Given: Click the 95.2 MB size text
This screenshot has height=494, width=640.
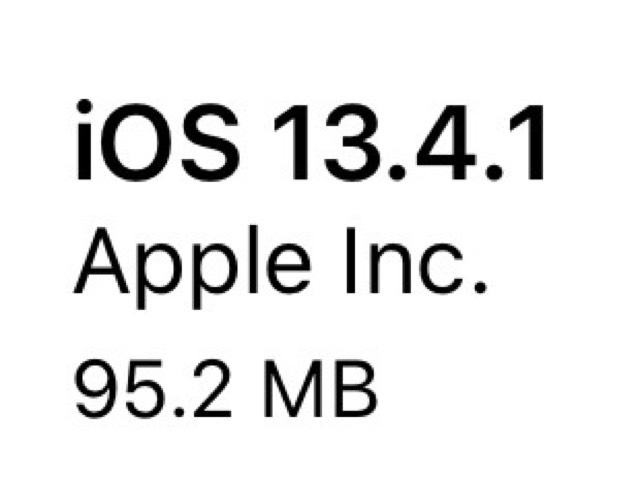Looking at the screenshot, I should (x=226, y=389).
